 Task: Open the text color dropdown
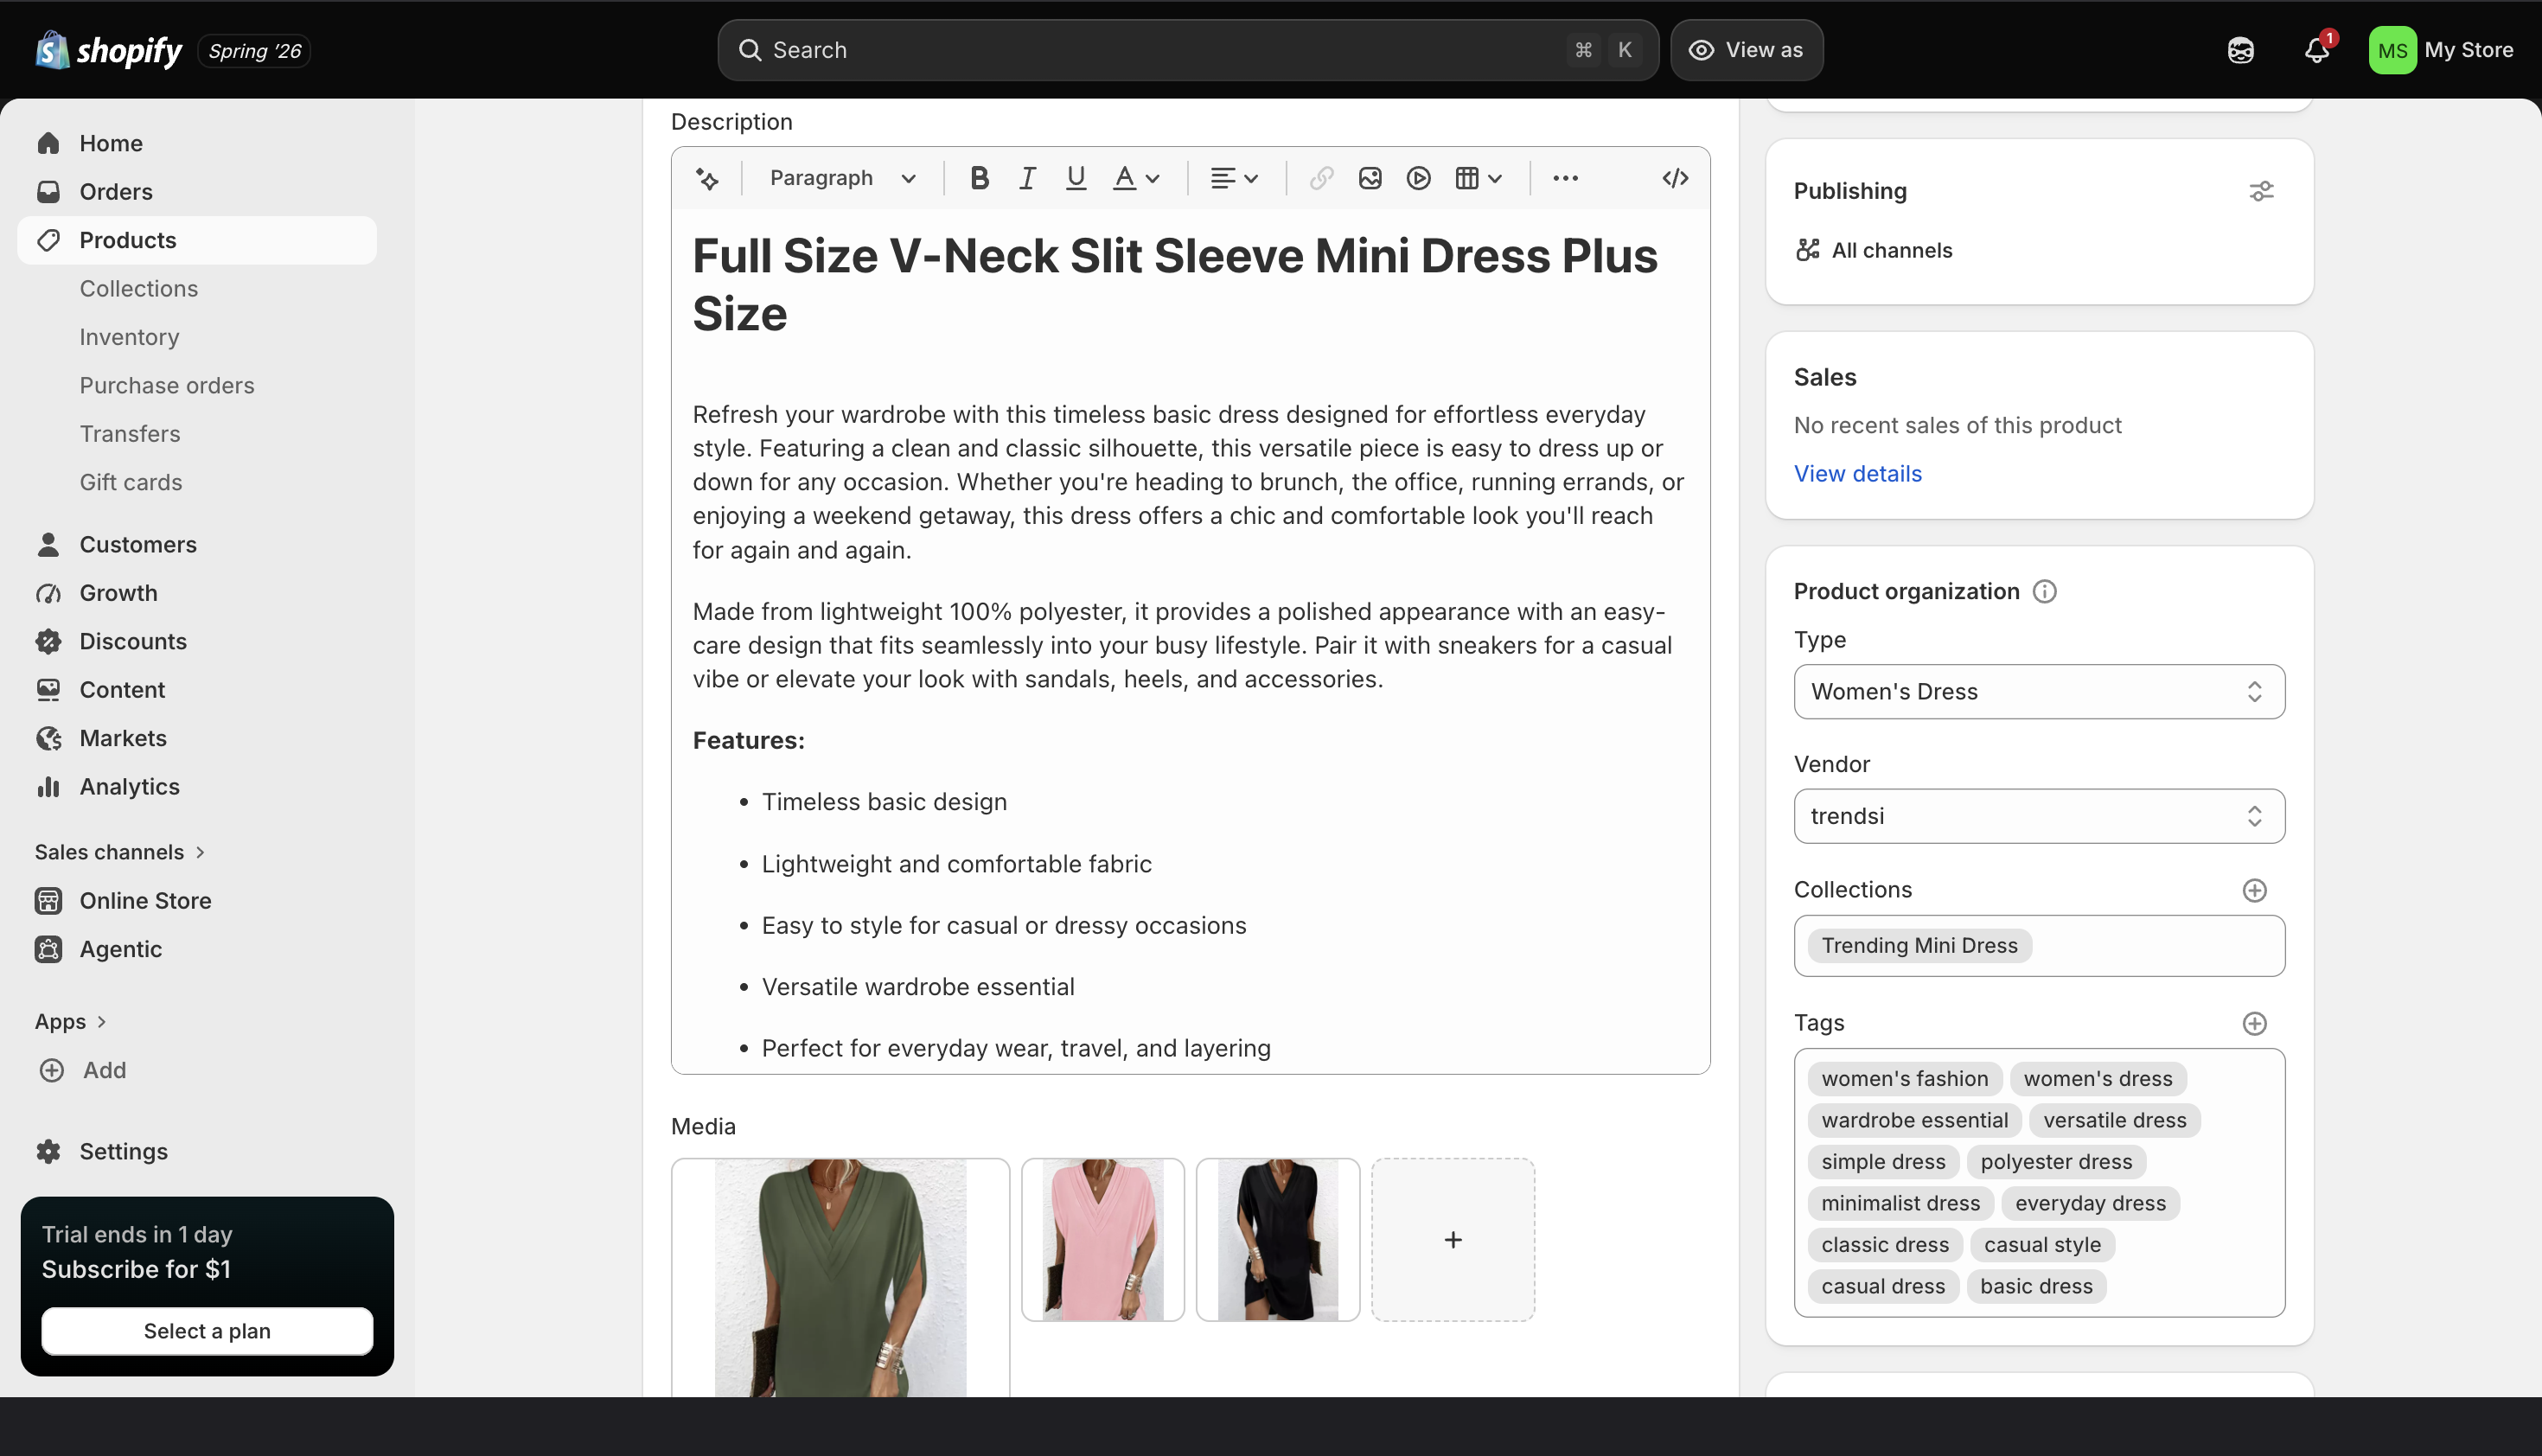pyautogui.click(x=1136, y=178)
